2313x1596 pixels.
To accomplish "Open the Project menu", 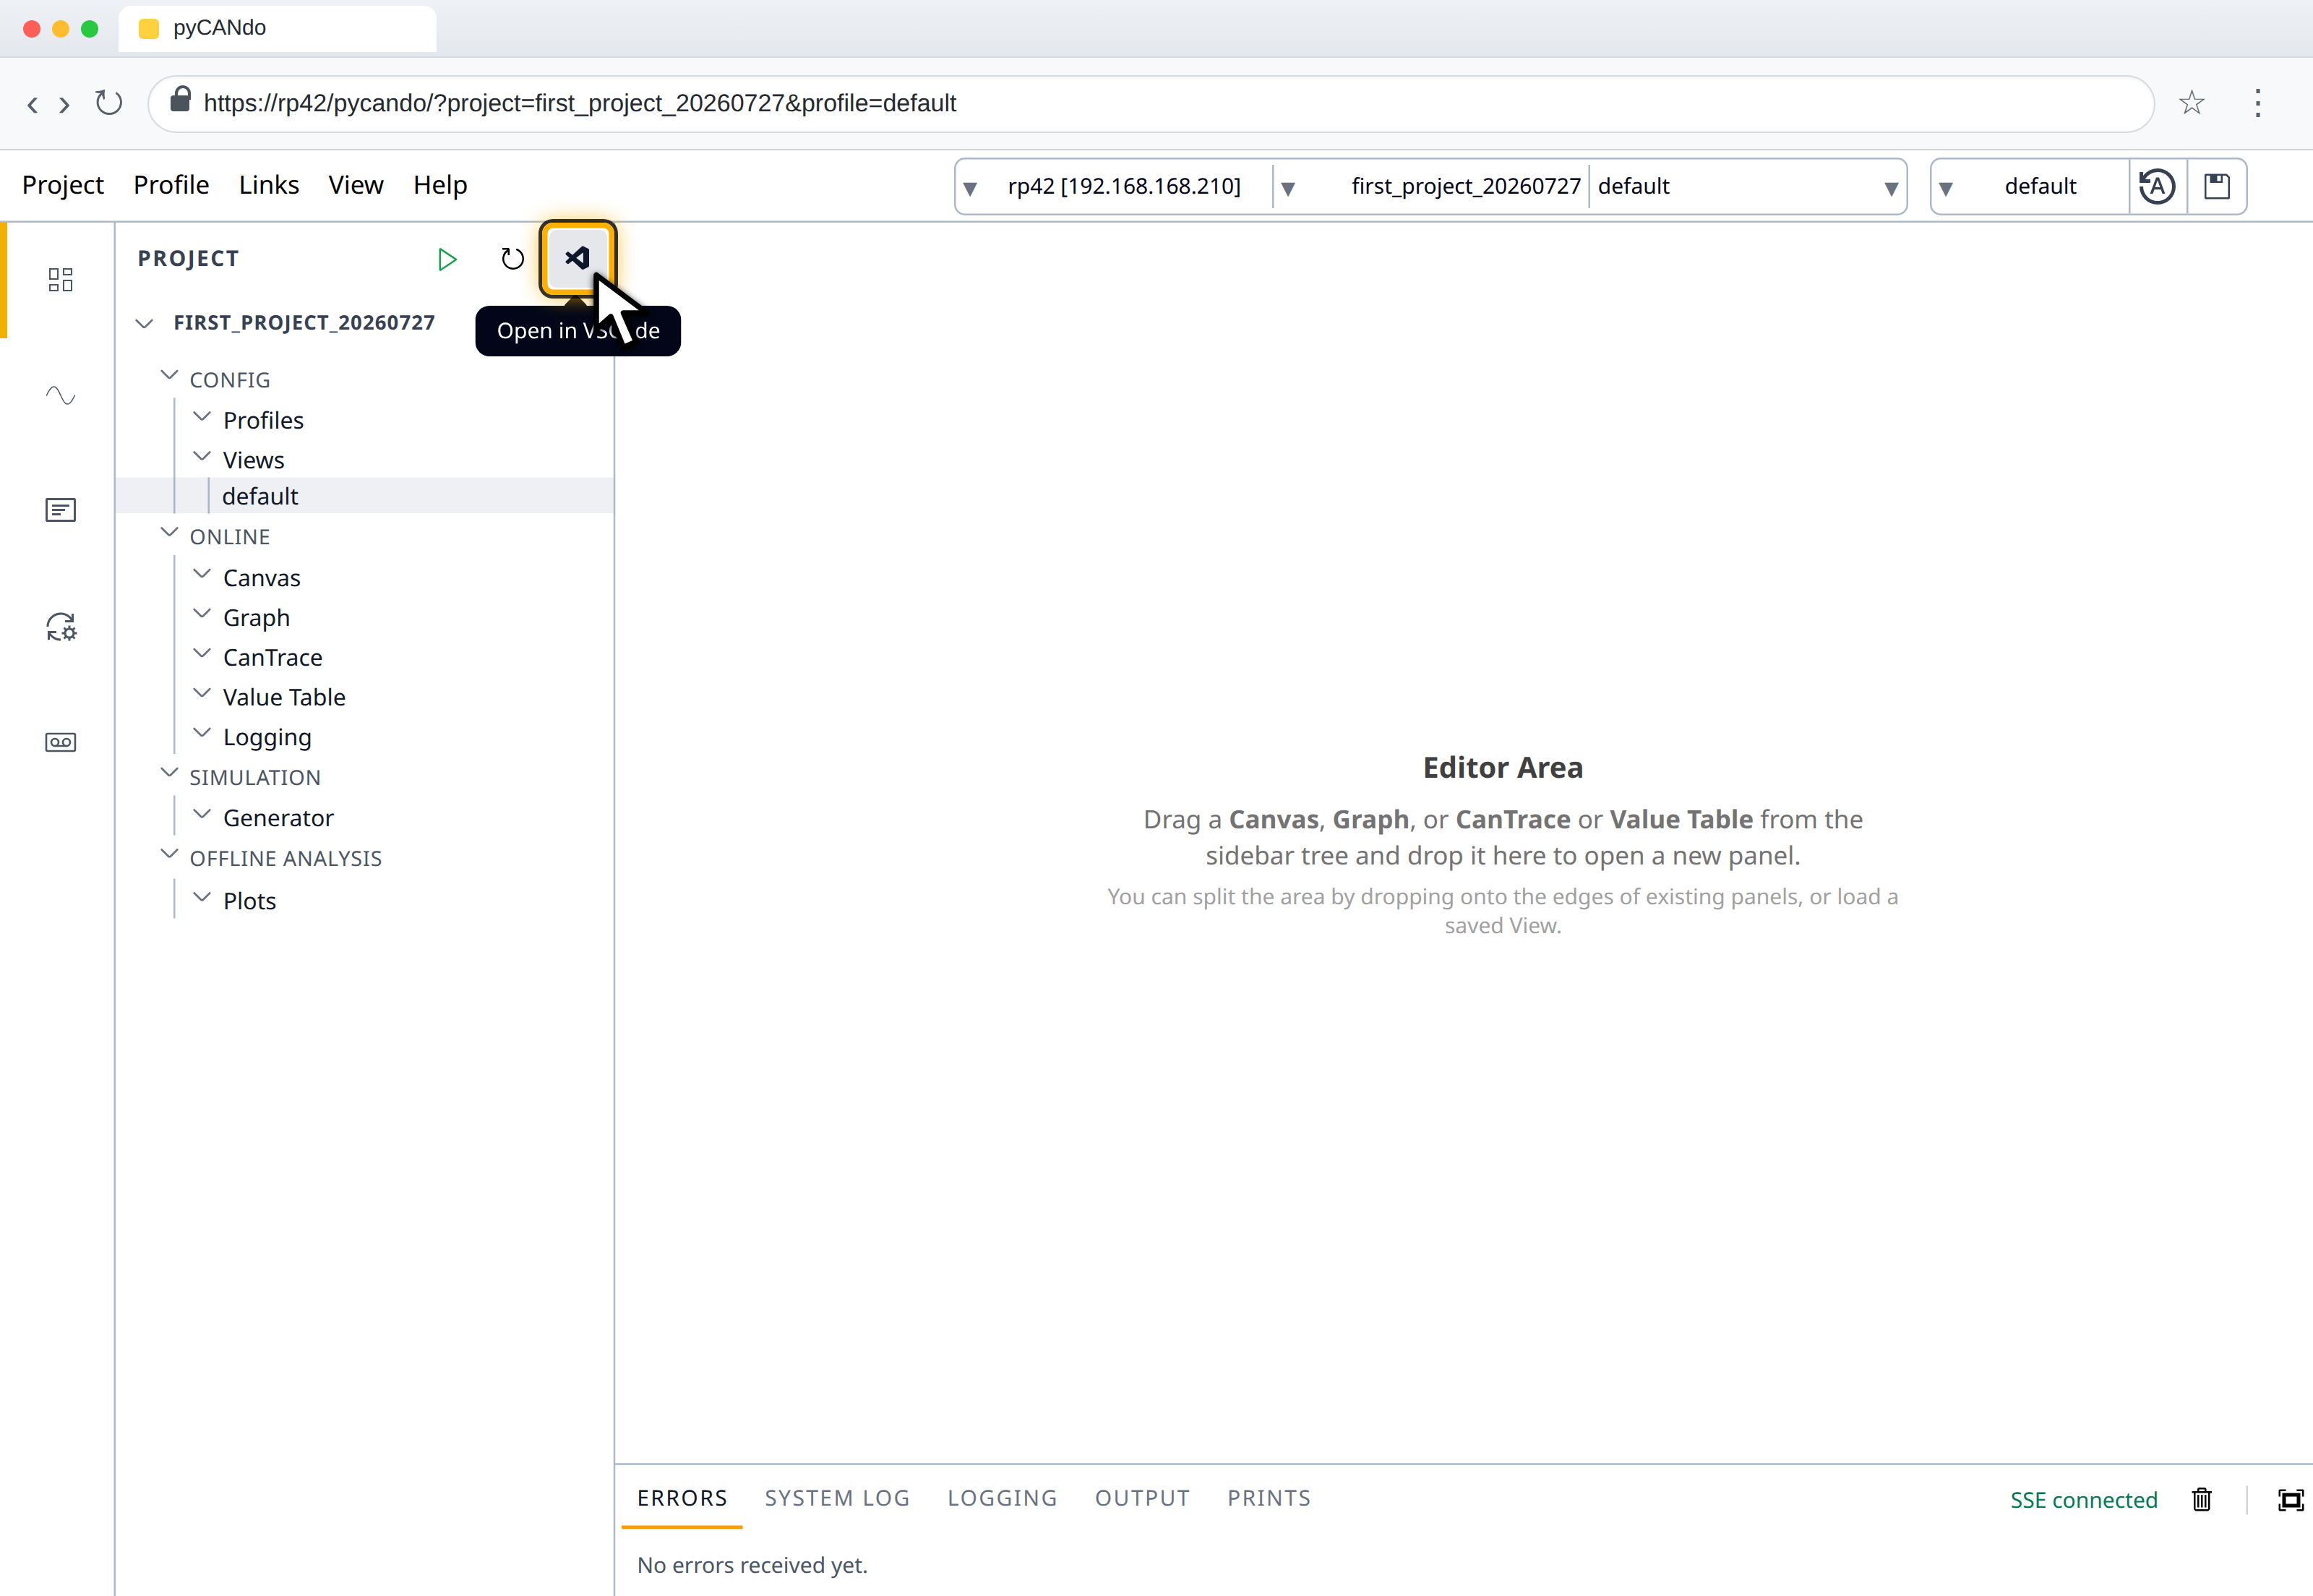I will click(x=63, y=185).
